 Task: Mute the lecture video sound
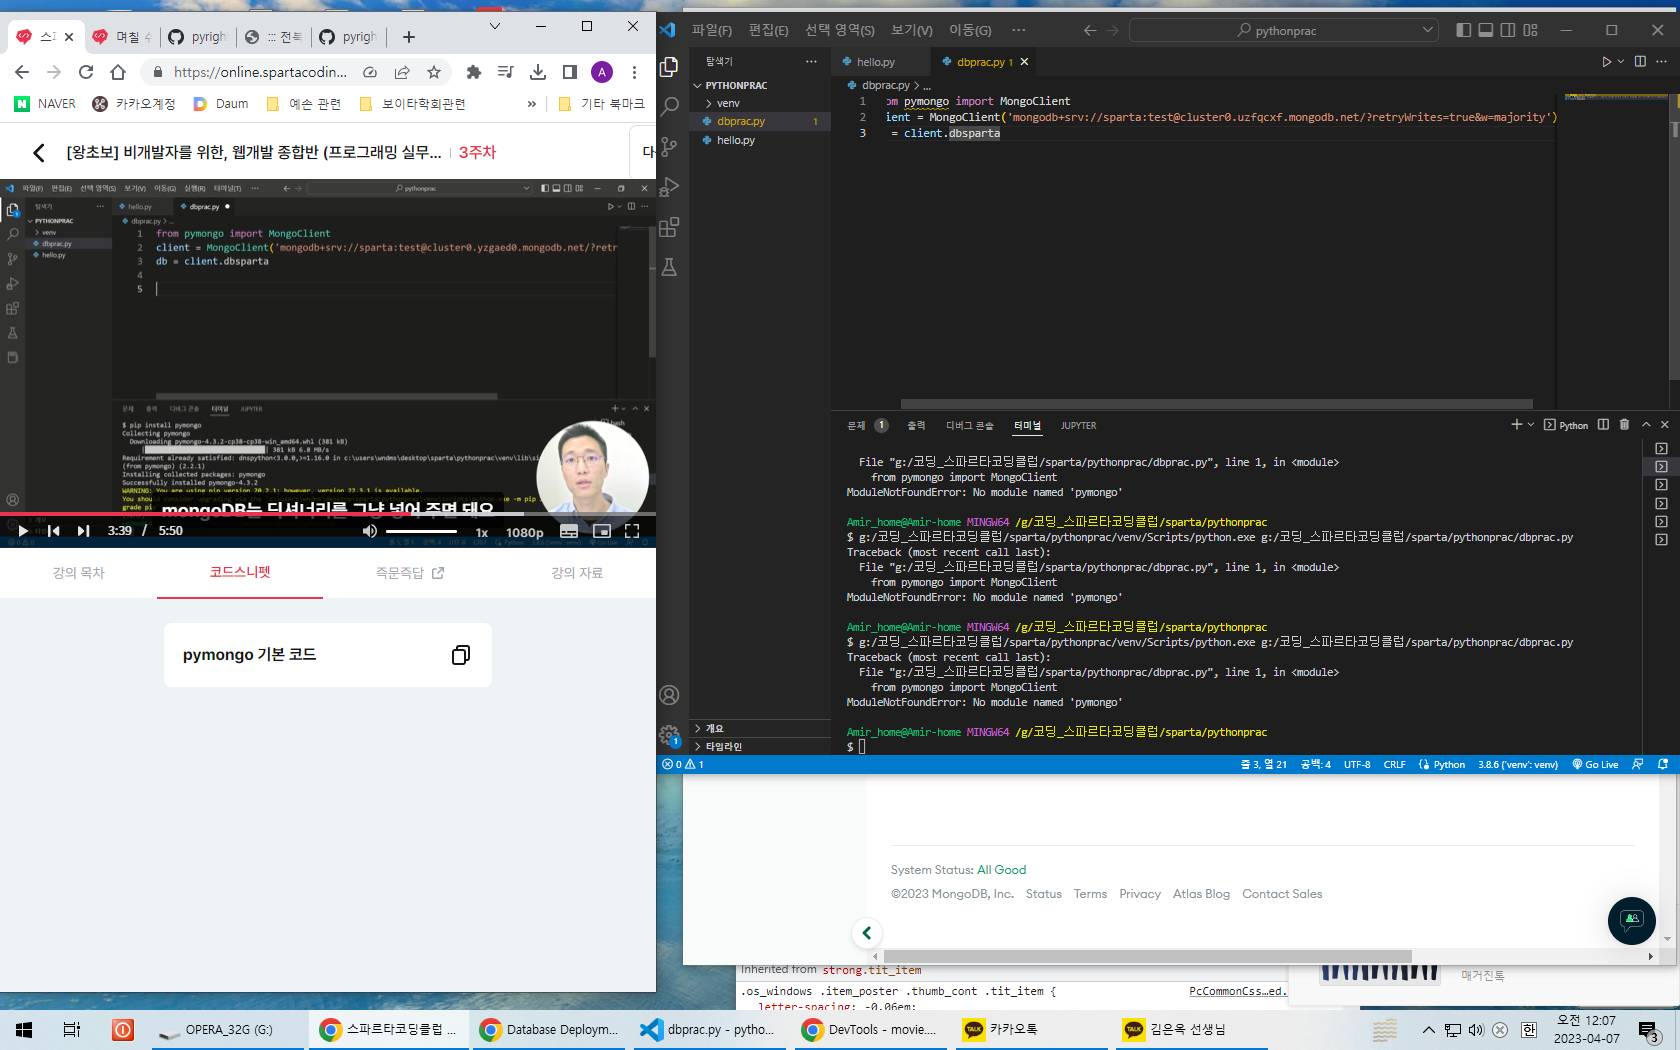click(370, 531)
